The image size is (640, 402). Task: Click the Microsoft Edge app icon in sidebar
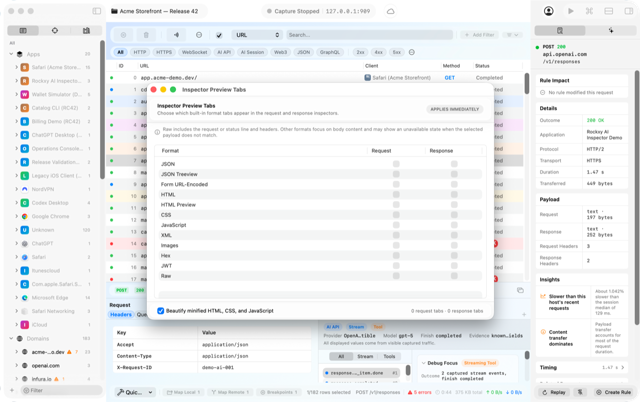click(x=24, y=298)
